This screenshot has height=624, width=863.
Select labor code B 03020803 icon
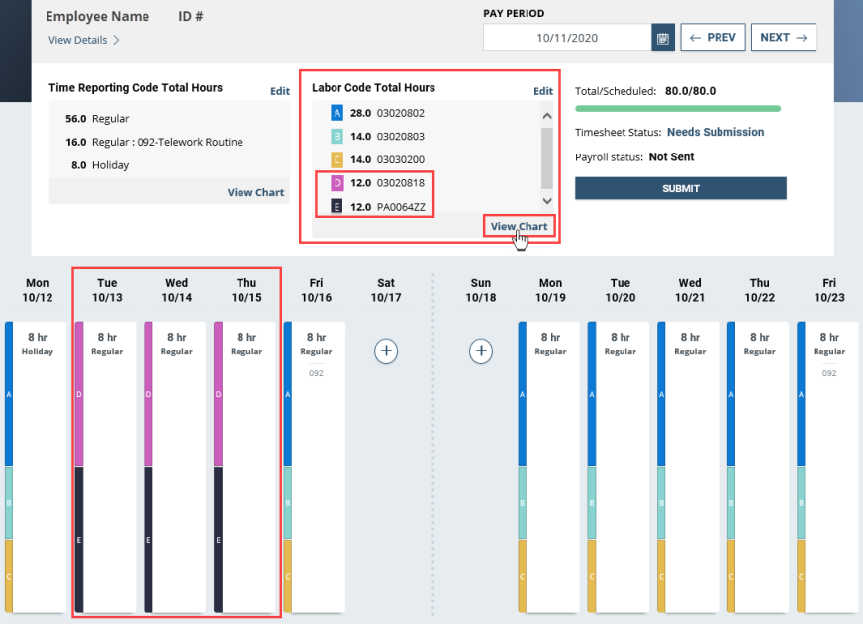click(x=337, y=136)
